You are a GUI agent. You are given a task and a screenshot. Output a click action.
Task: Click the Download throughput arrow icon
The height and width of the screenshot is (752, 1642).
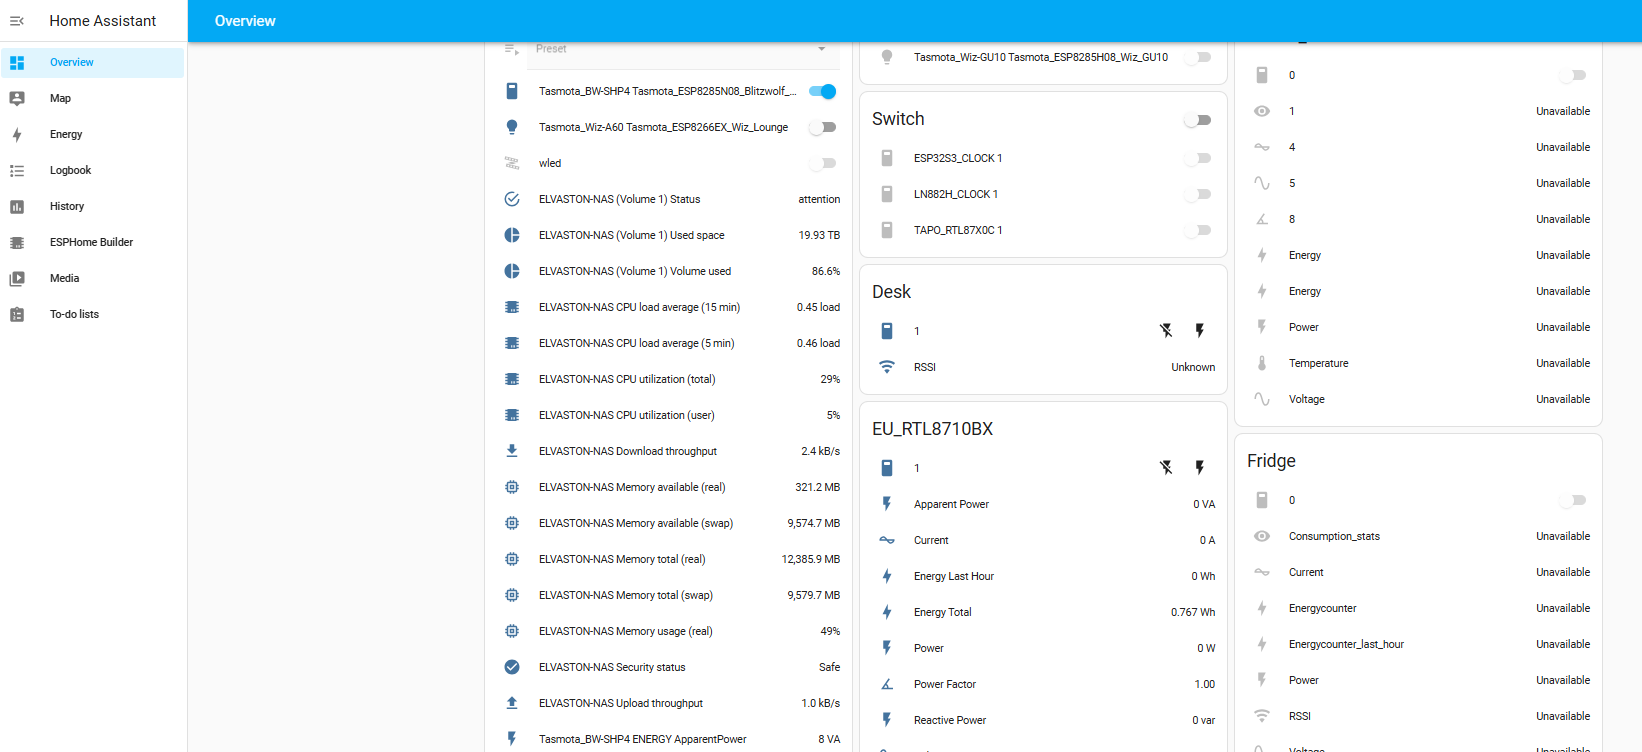pyautogui.click(x=512, y=451)
